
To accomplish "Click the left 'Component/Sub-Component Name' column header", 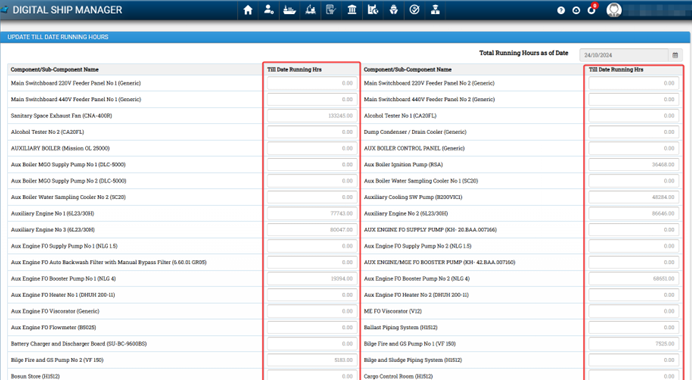I will point(55,70).
